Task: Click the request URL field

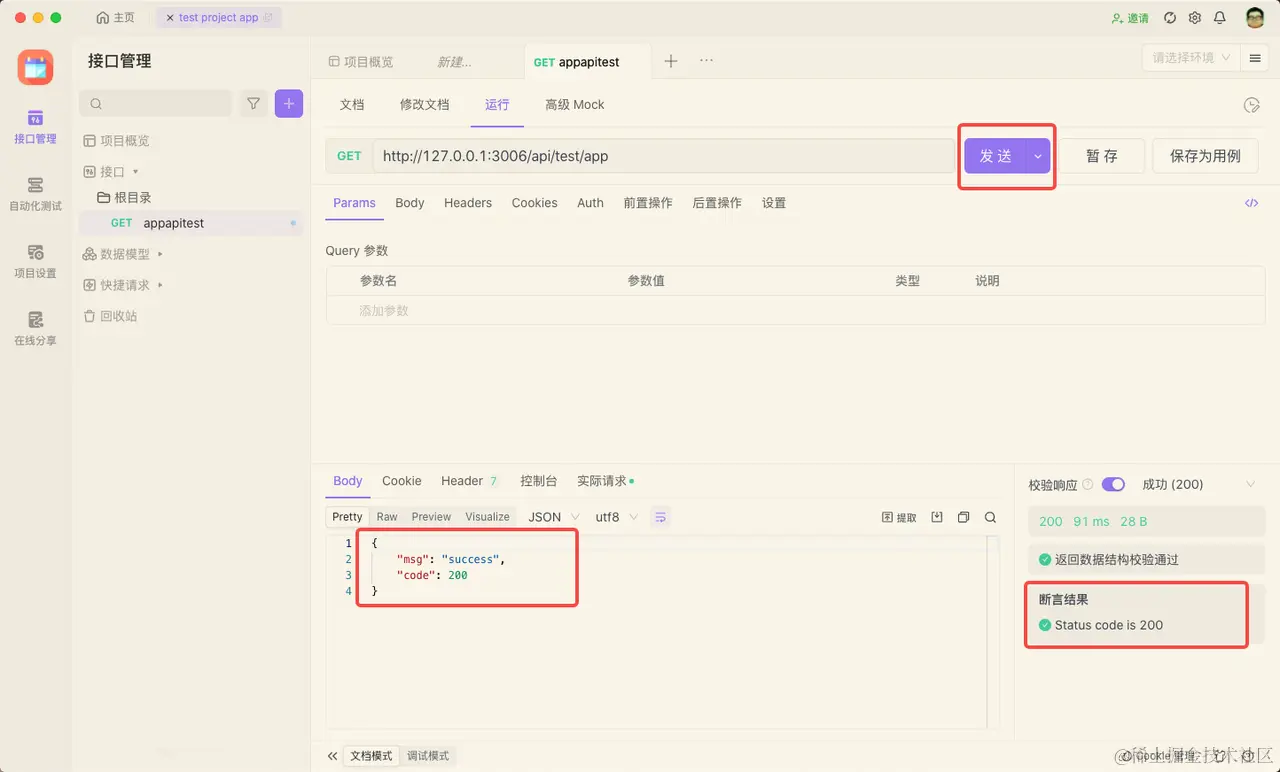Action: click(x=665, y=156)
